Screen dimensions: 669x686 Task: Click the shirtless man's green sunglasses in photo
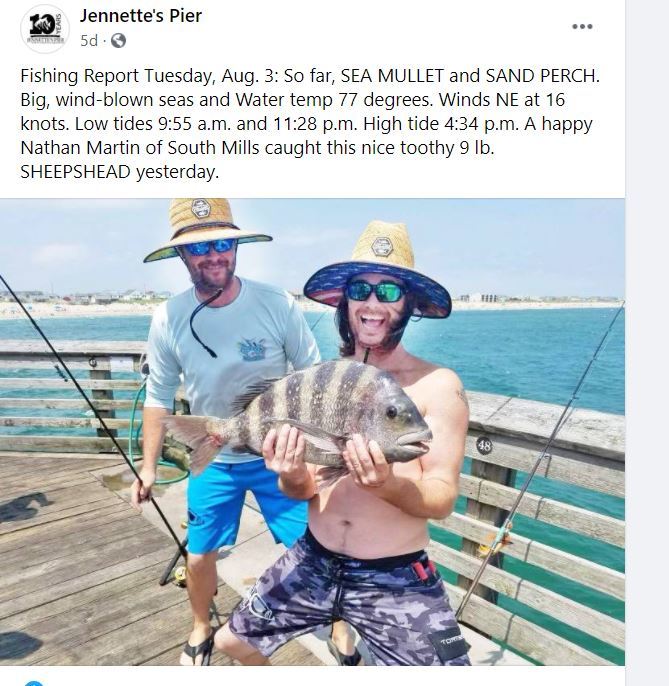(x=375, y=291)
